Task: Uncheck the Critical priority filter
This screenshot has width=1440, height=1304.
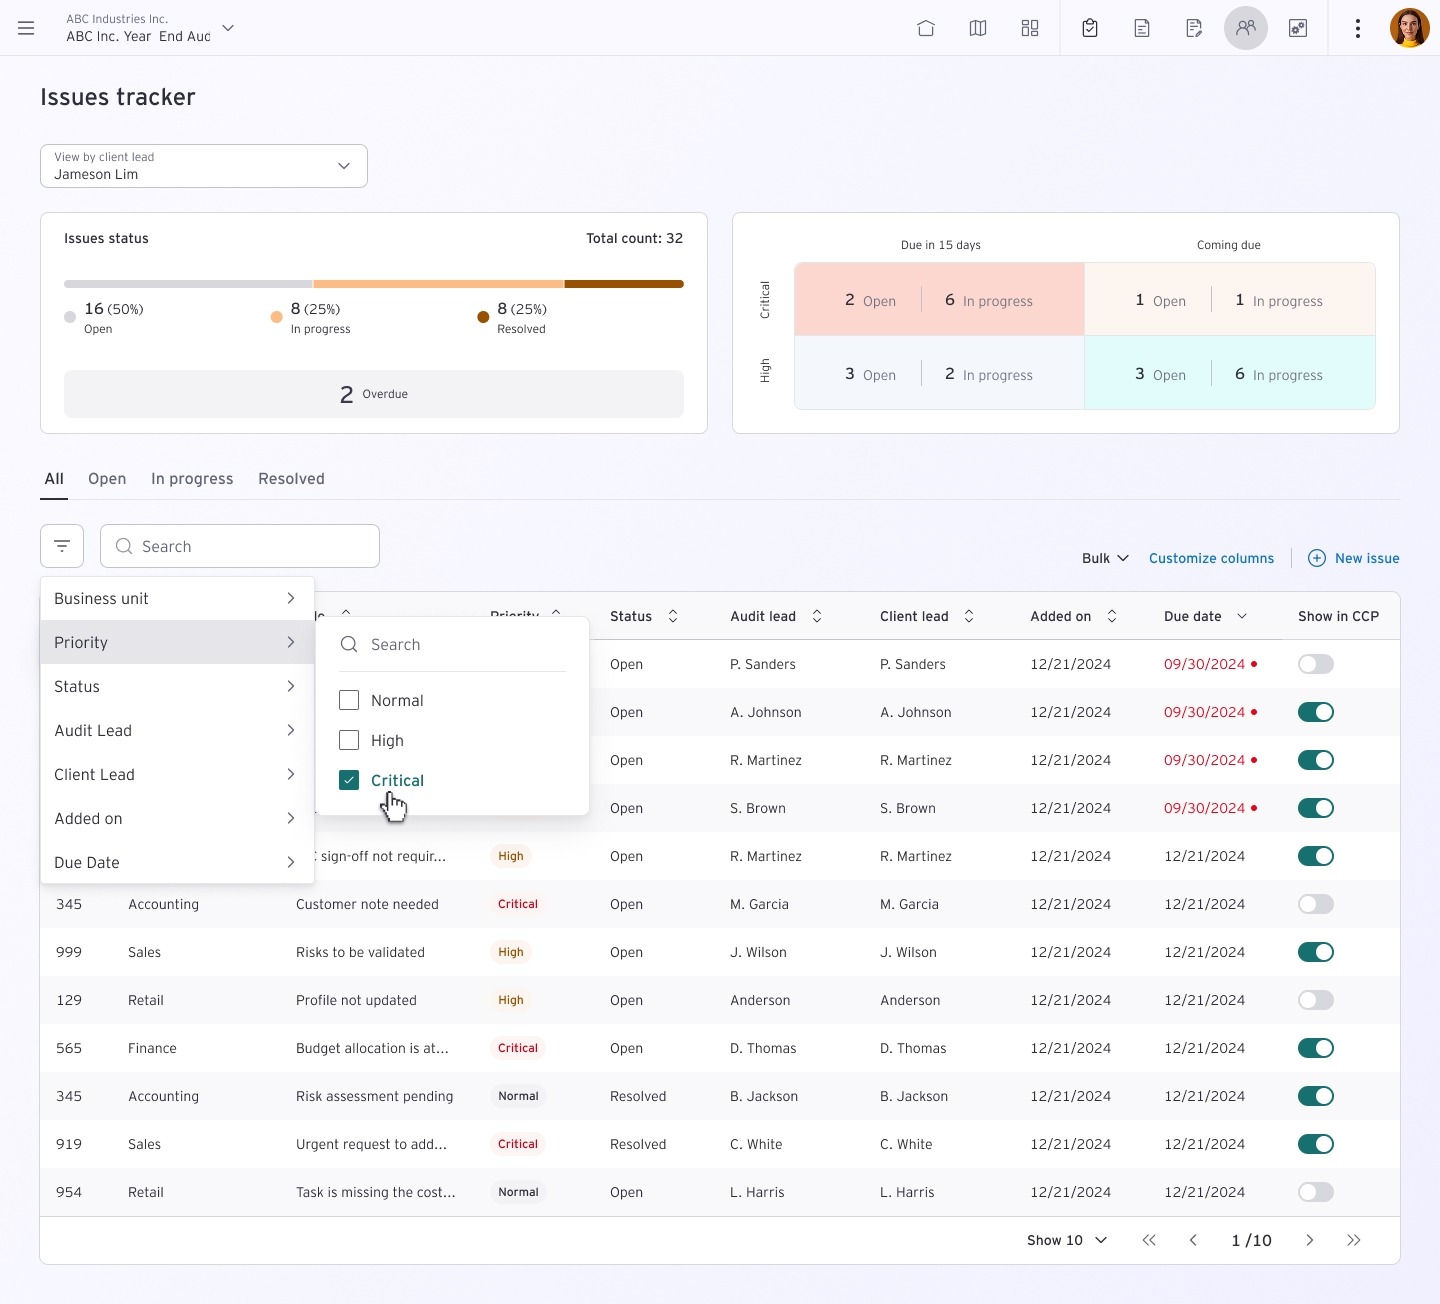Action: [348, 779]
